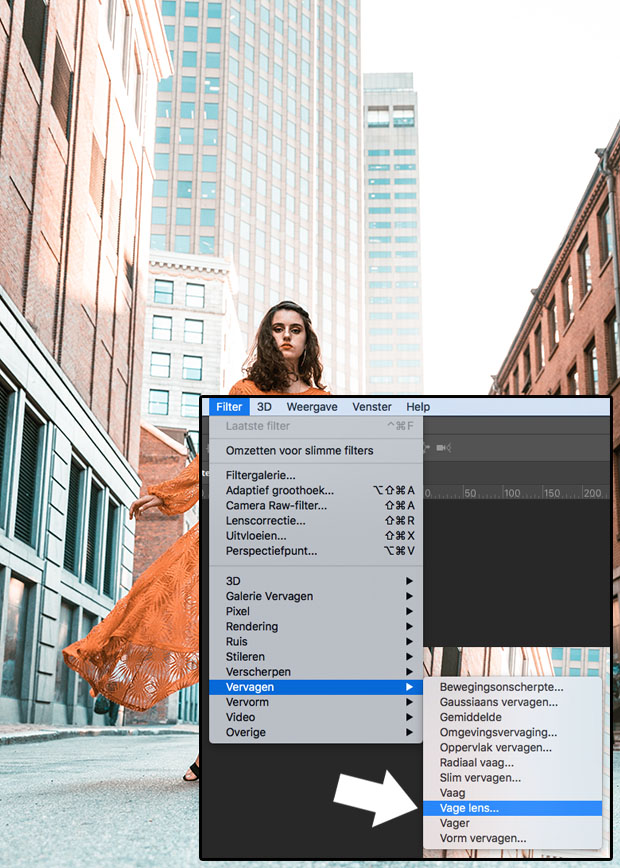Click the 3D video camera icon in options bar

tap(443, 448)
